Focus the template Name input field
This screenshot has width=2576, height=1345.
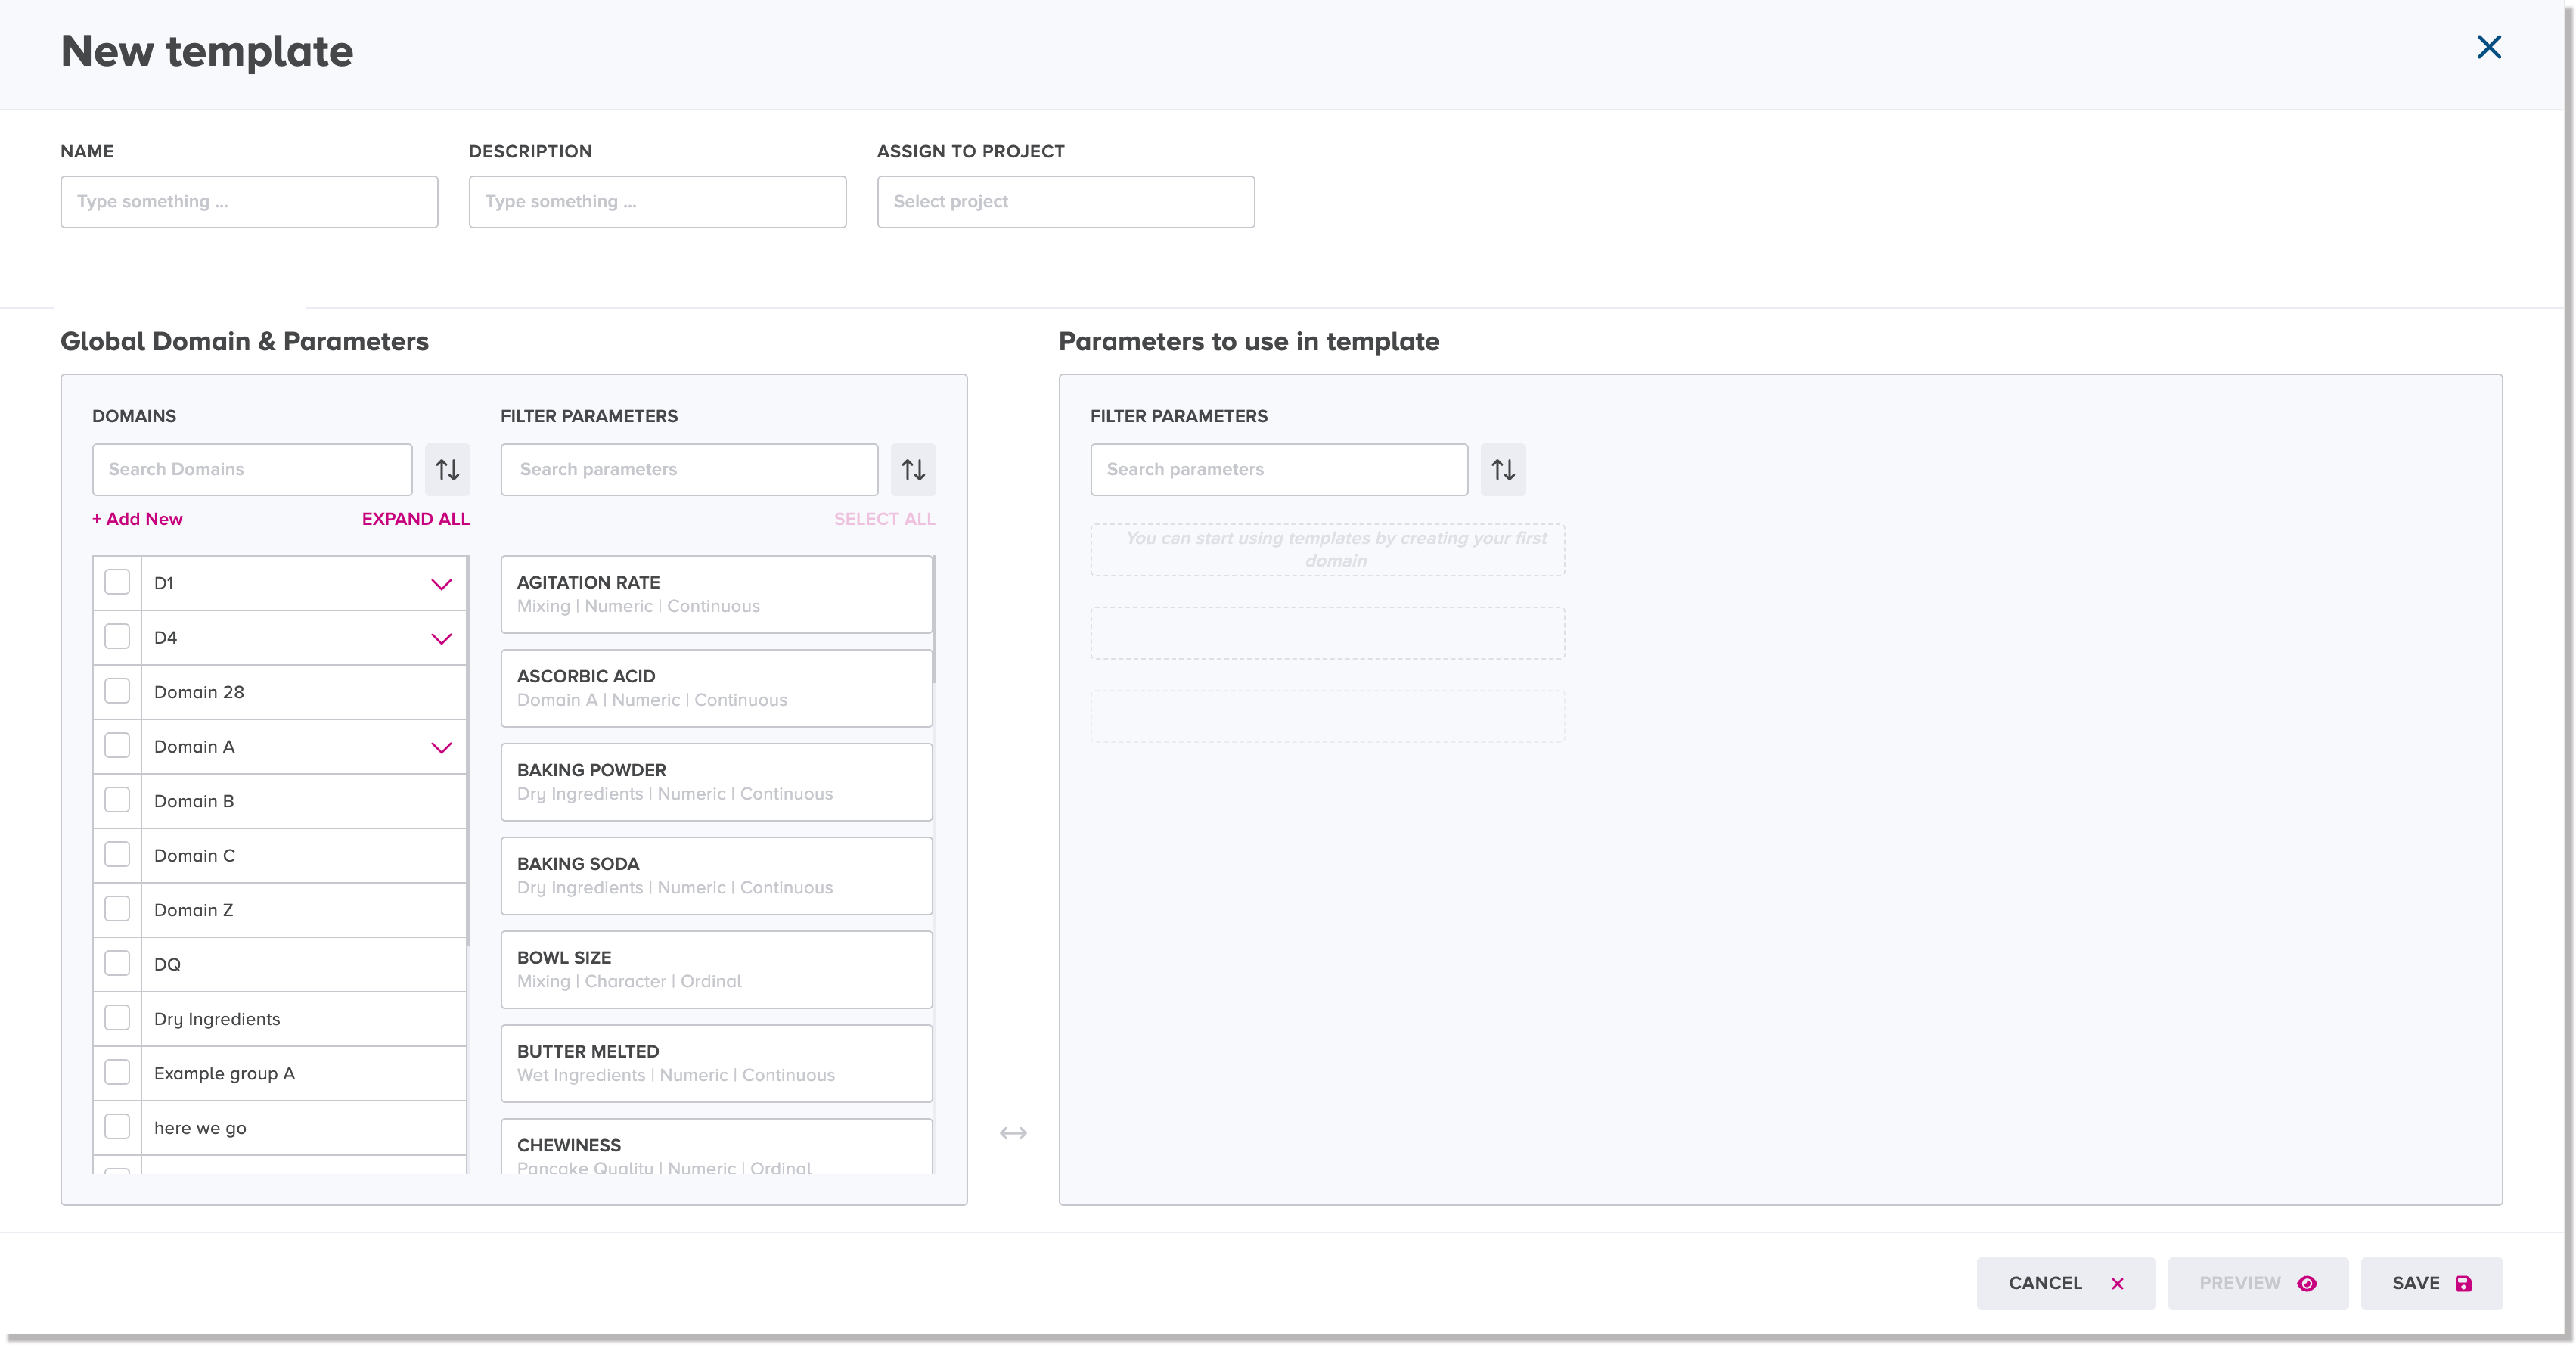tap(249, 202)
